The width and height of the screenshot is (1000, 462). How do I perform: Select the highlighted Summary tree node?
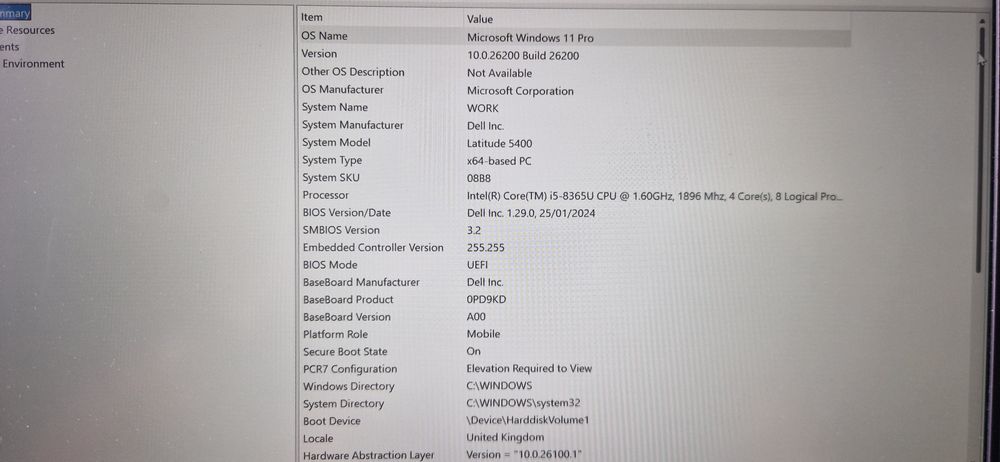click(15, 13)
